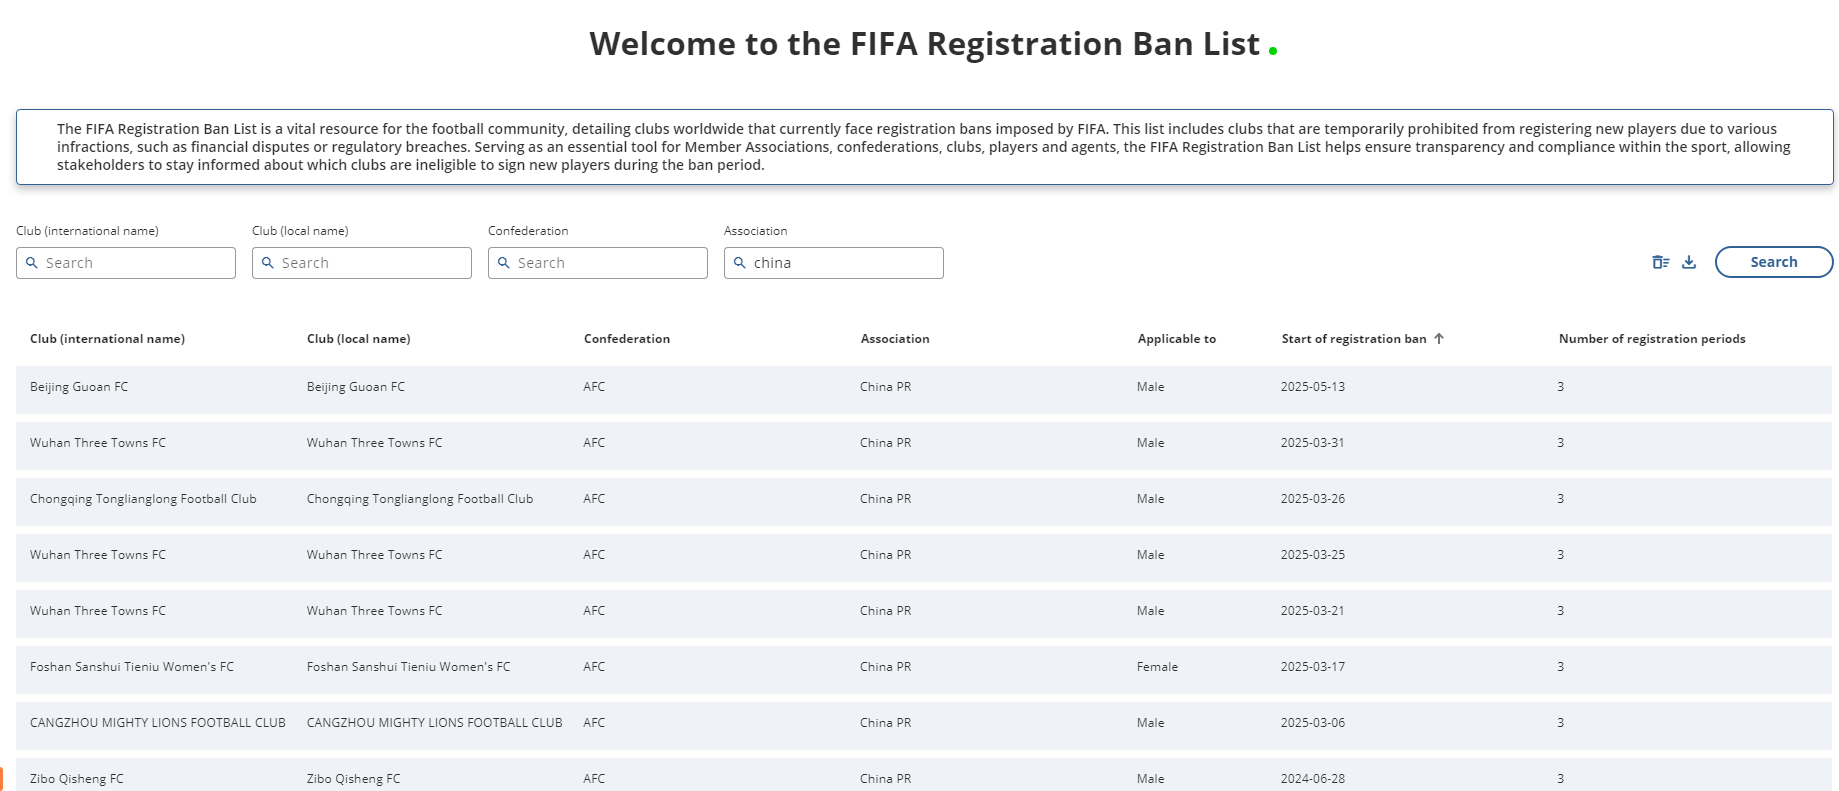Click the Applicable to column header
The height and width of the screenshot is (791, 1839).
coord(1177,339)
